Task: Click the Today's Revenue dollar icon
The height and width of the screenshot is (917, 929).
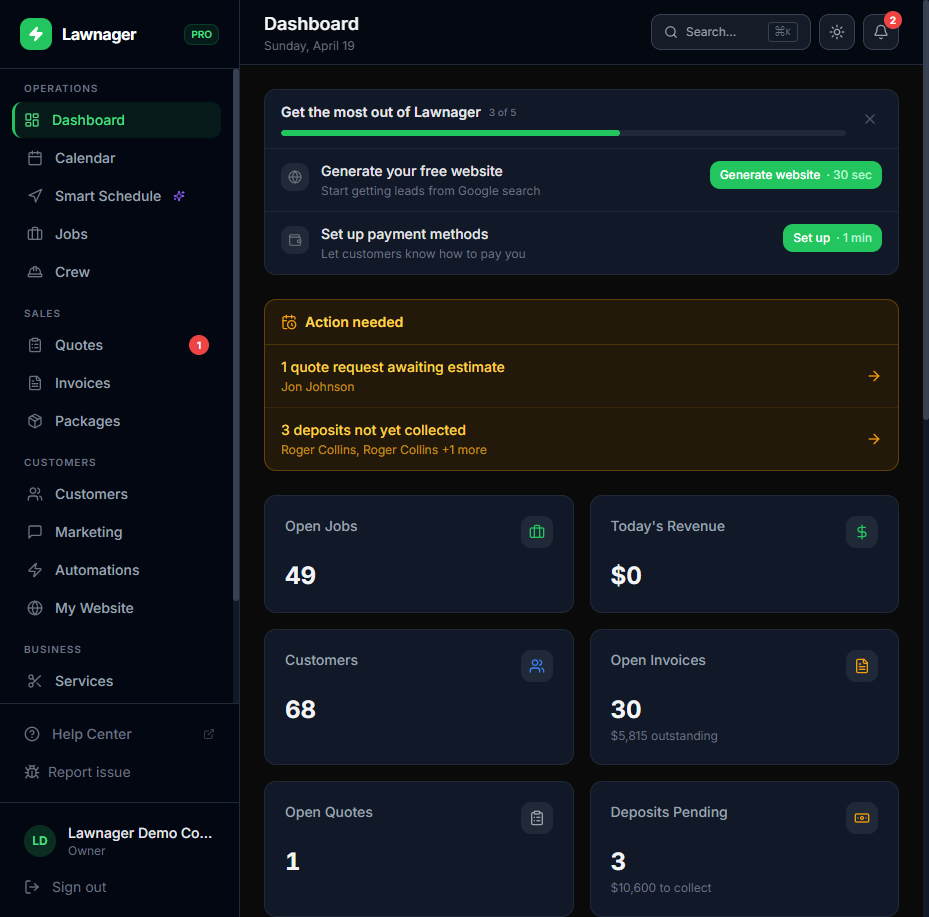Action: [x=861, y=532]
